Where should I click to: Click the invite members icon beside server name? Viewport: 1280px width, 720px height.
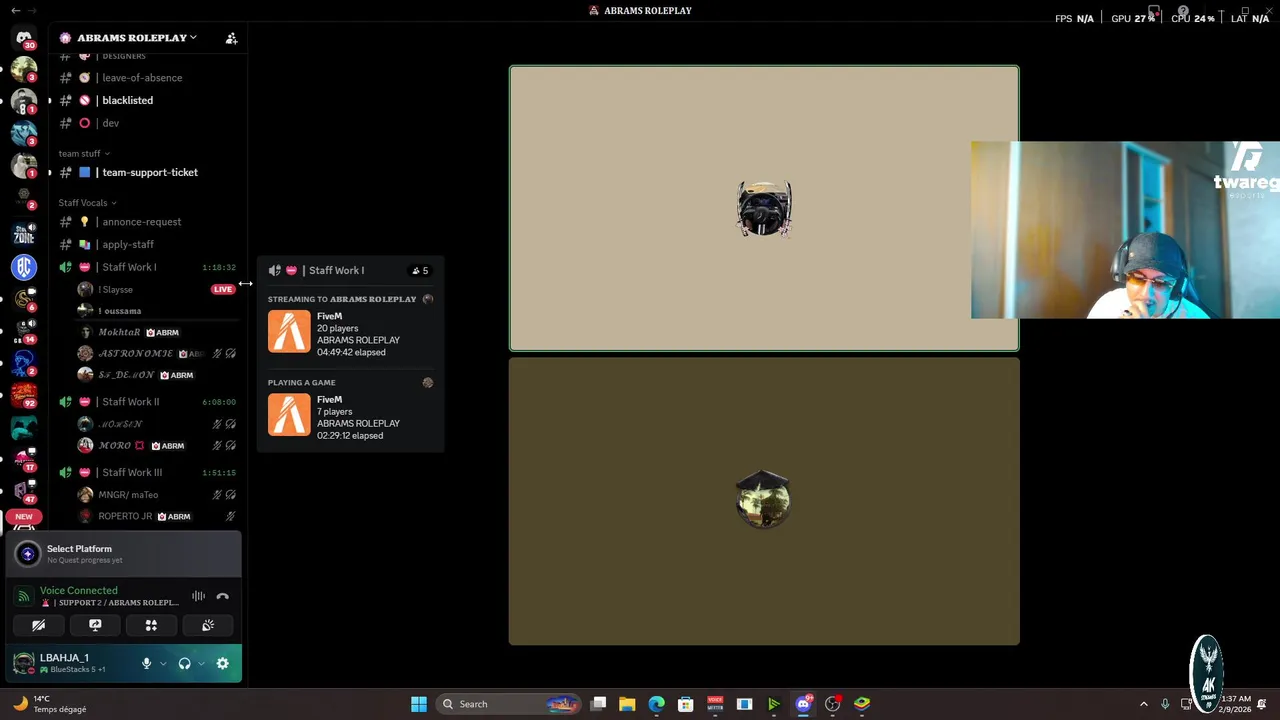click(231, 38)
